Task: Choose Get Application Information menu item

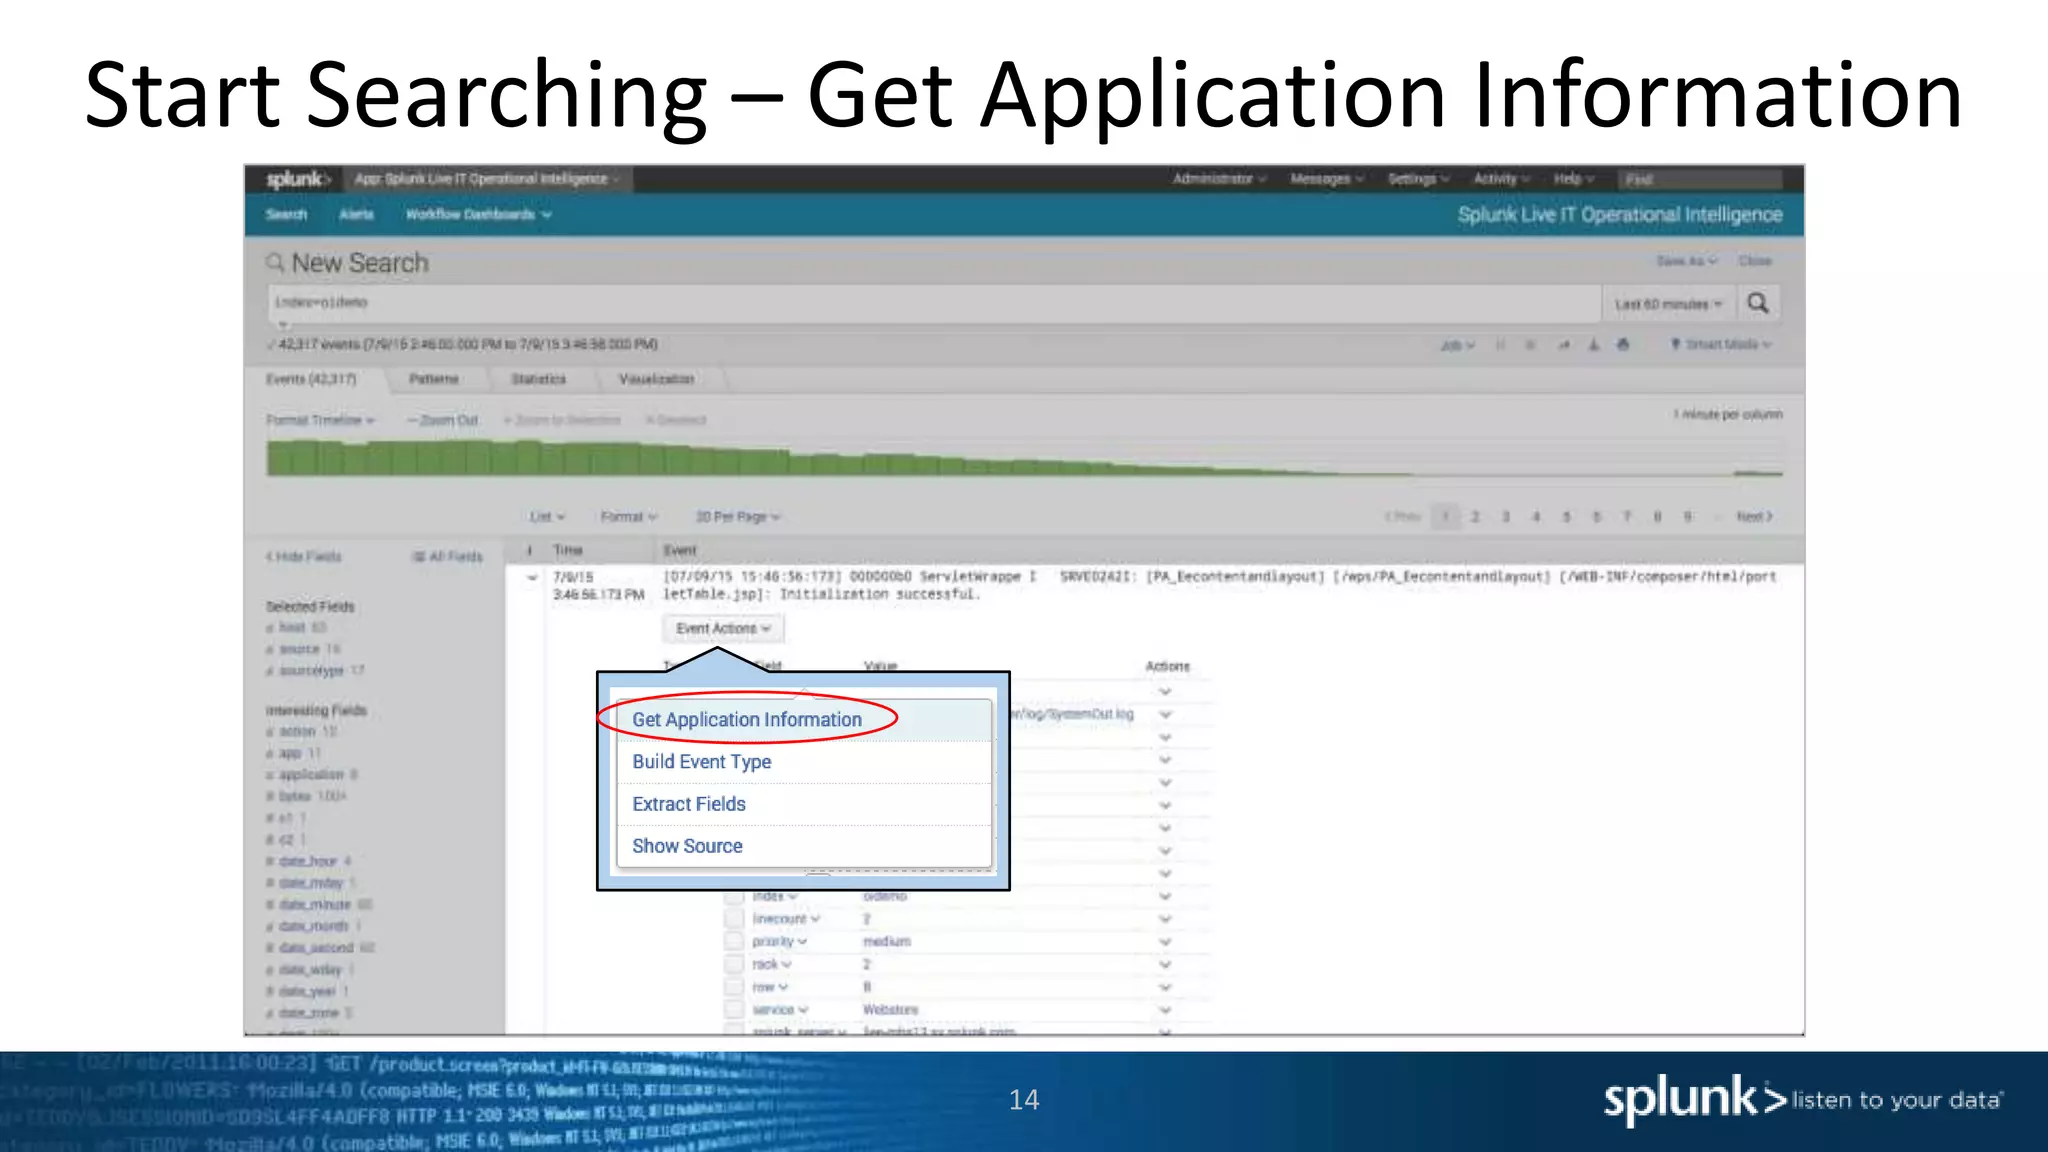Action: (746, 720)
